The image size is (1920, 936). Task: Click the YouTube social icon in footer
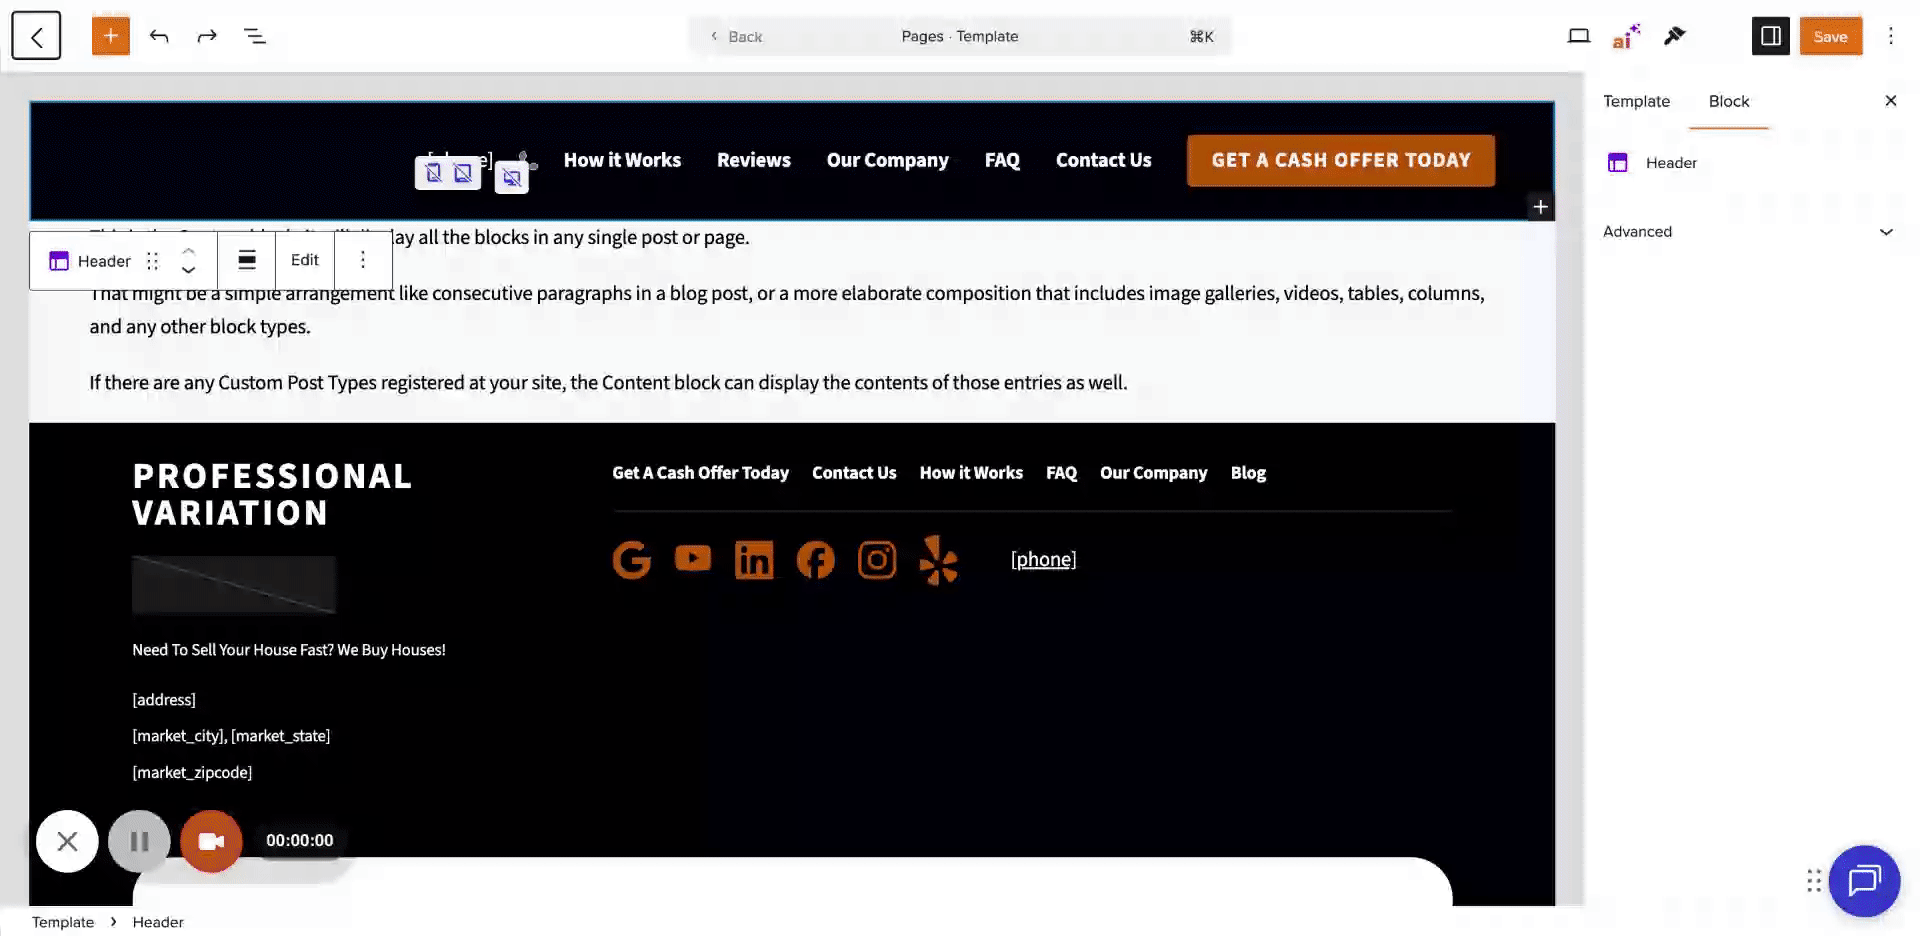692,559
